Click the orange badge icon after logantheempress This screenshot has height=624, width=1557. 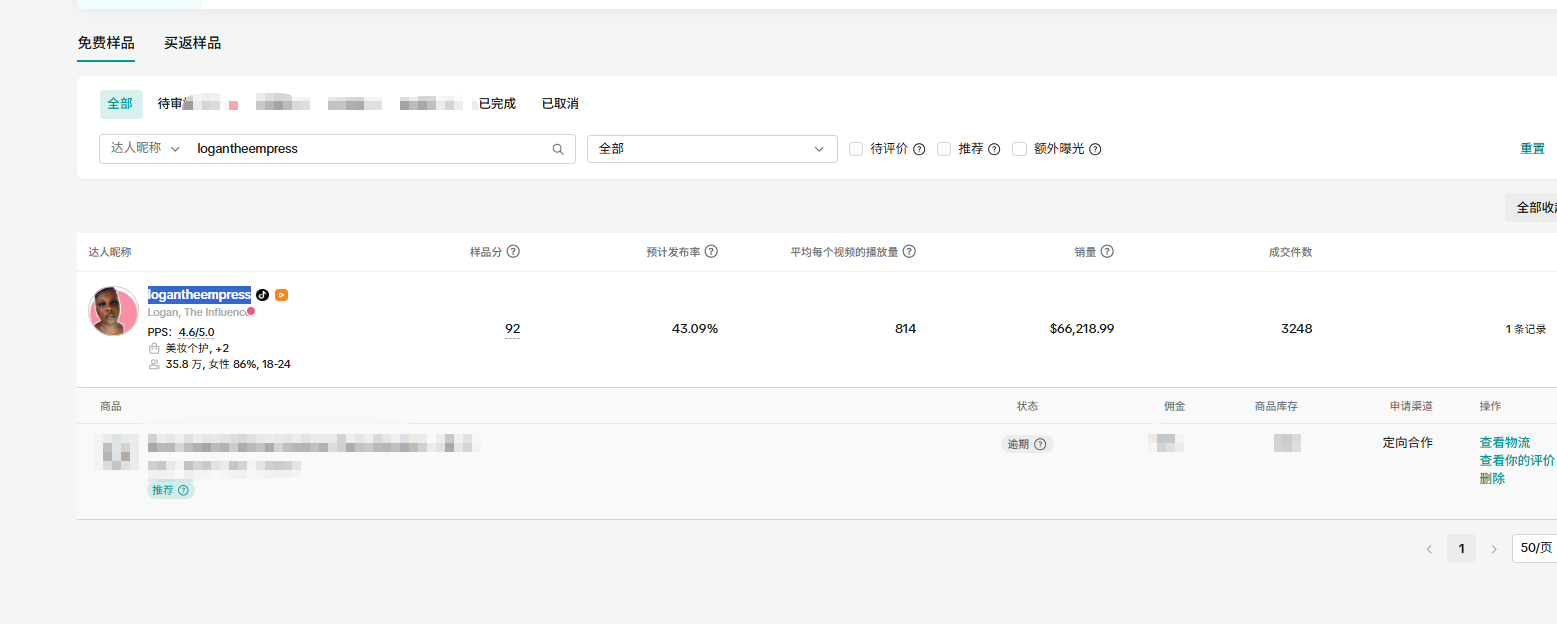[282, 295]
